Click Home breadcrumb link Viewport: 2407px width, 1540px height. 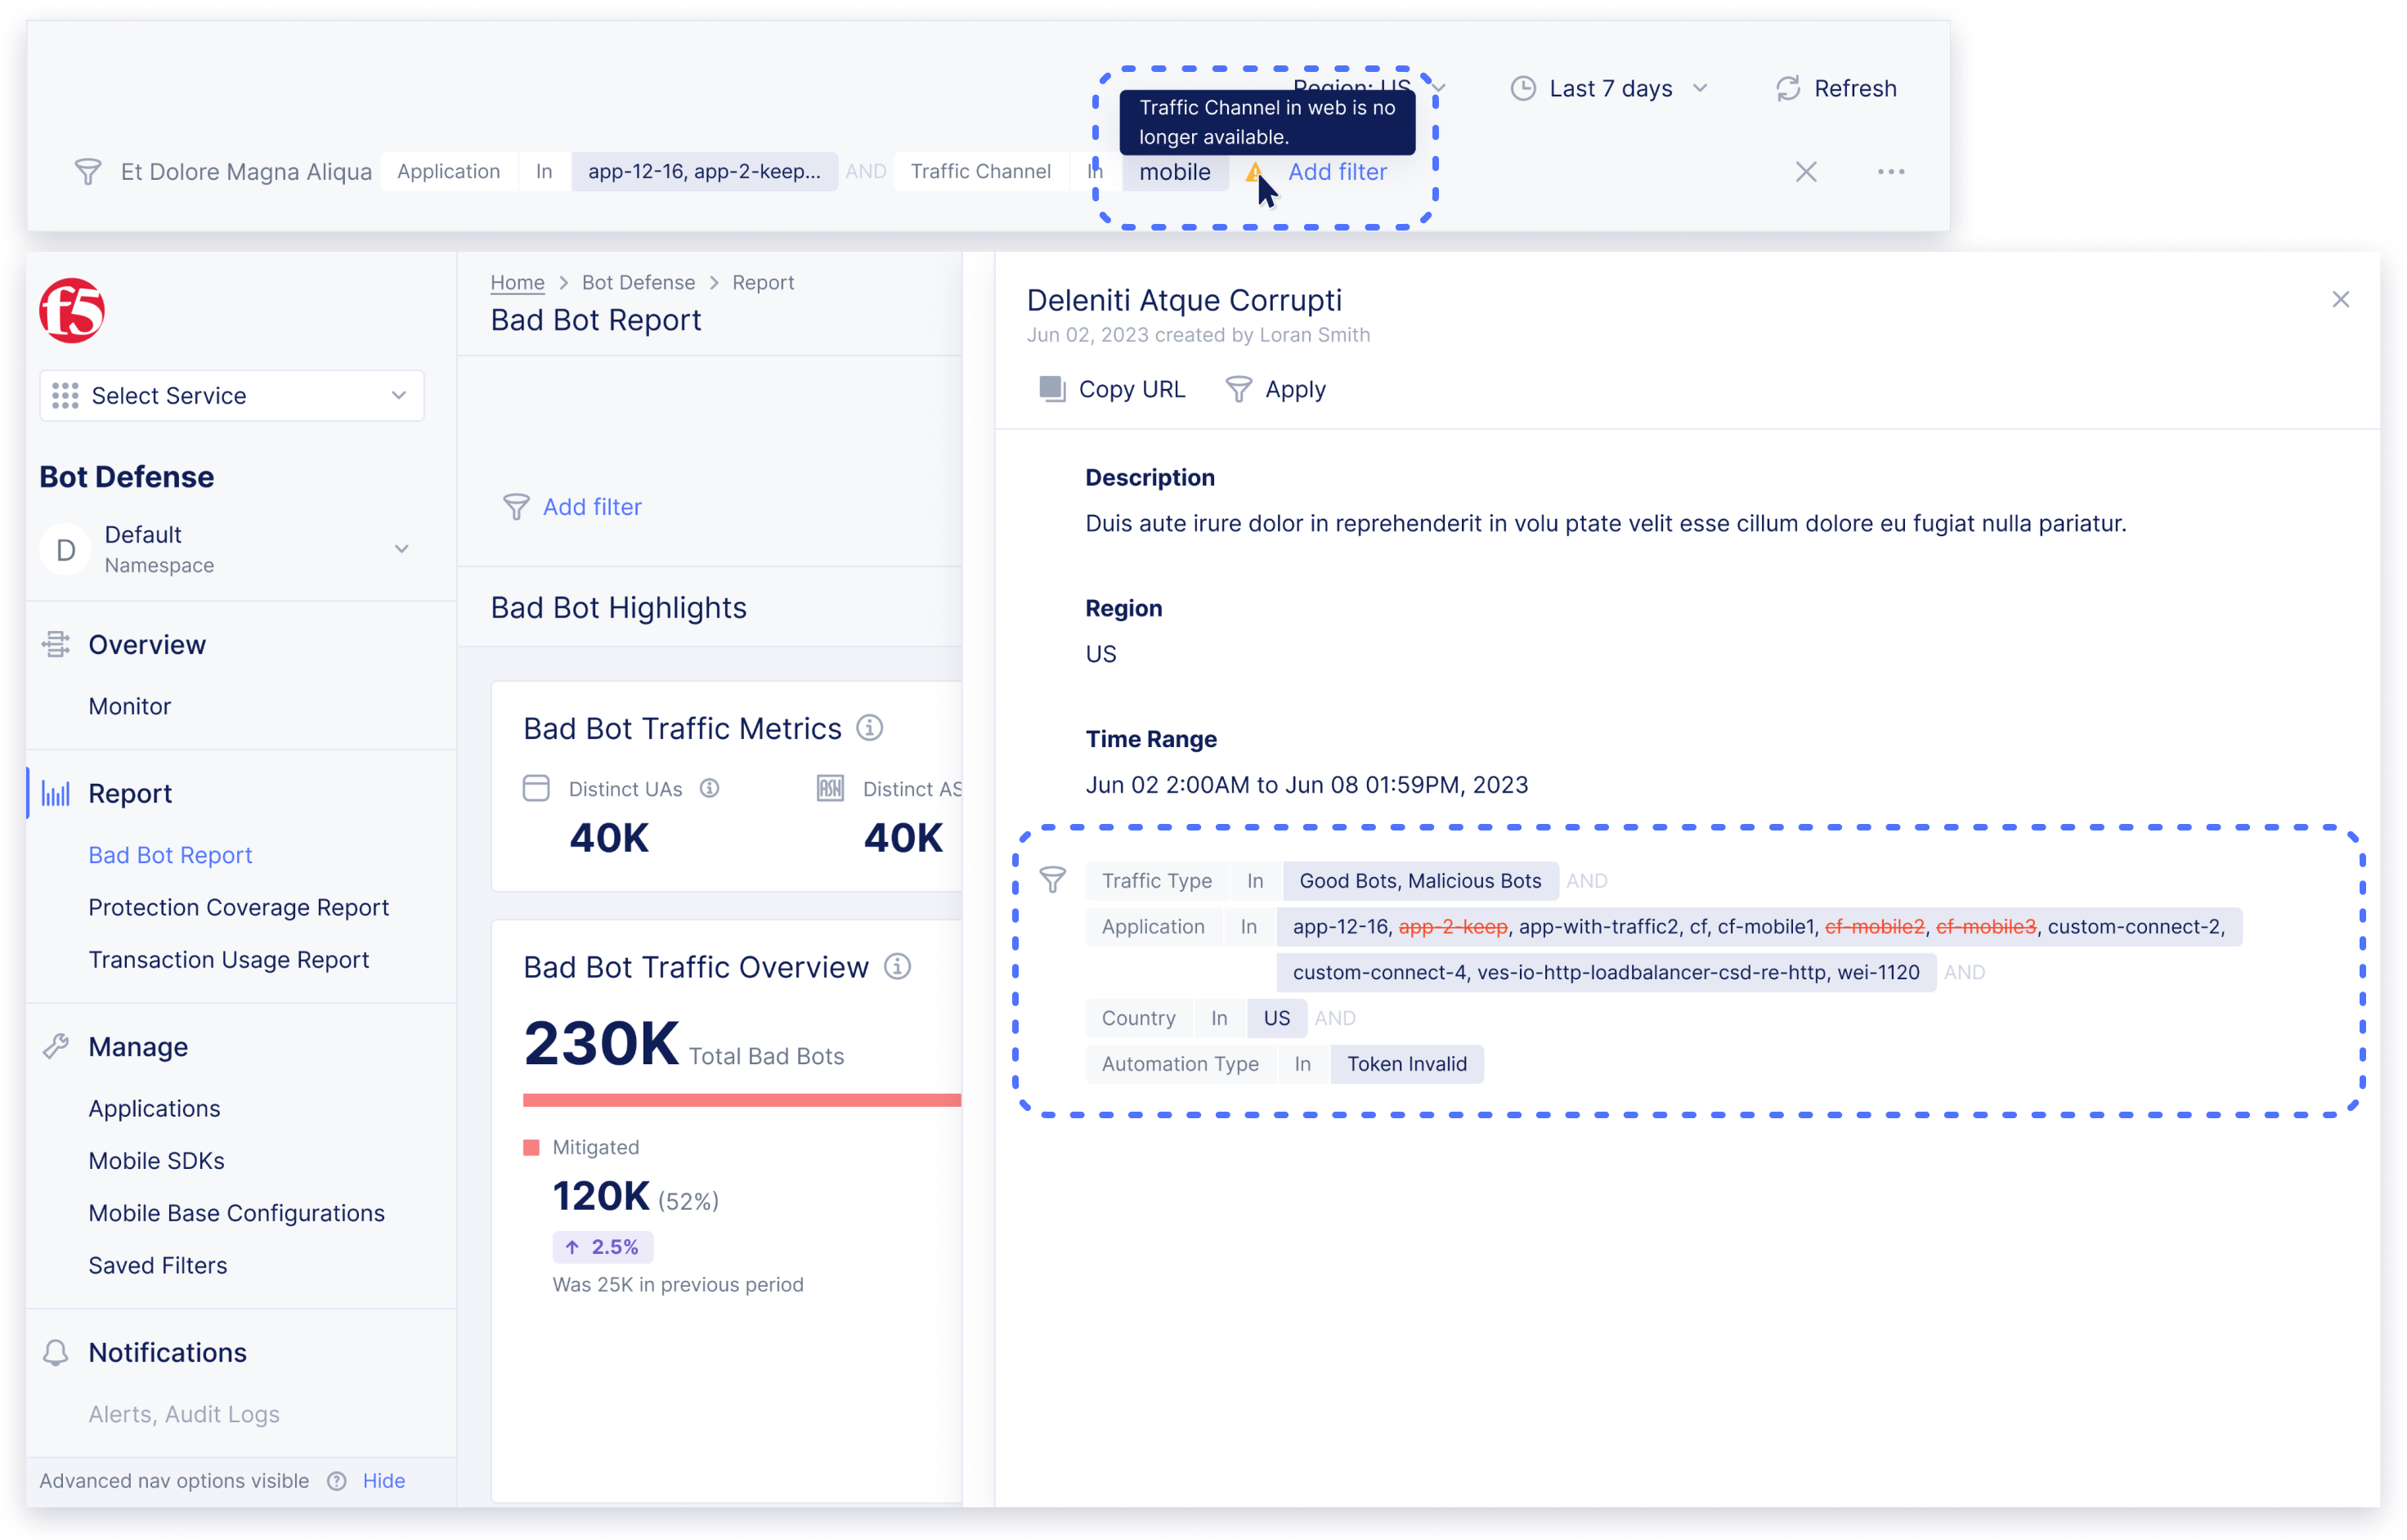click(517, 283)
